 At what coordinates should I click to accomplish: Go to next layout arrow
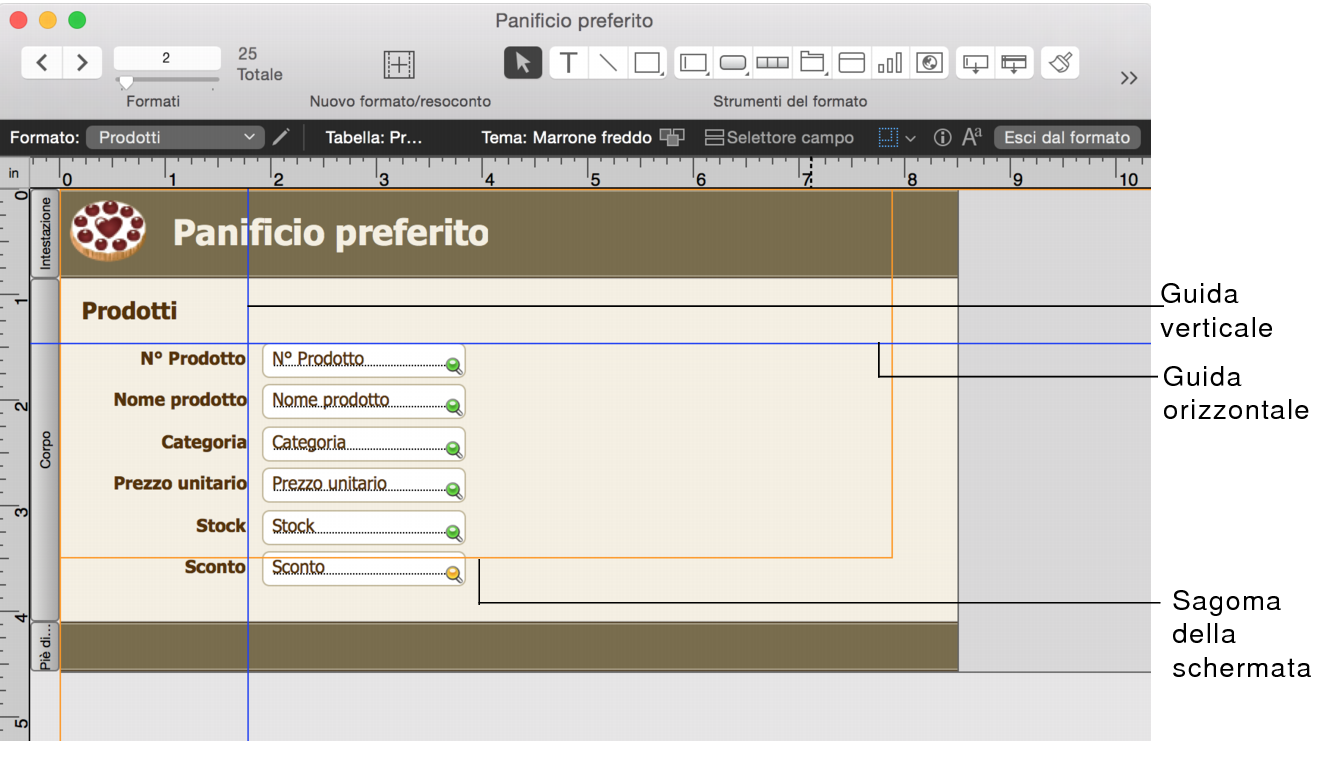pos(83,62)
